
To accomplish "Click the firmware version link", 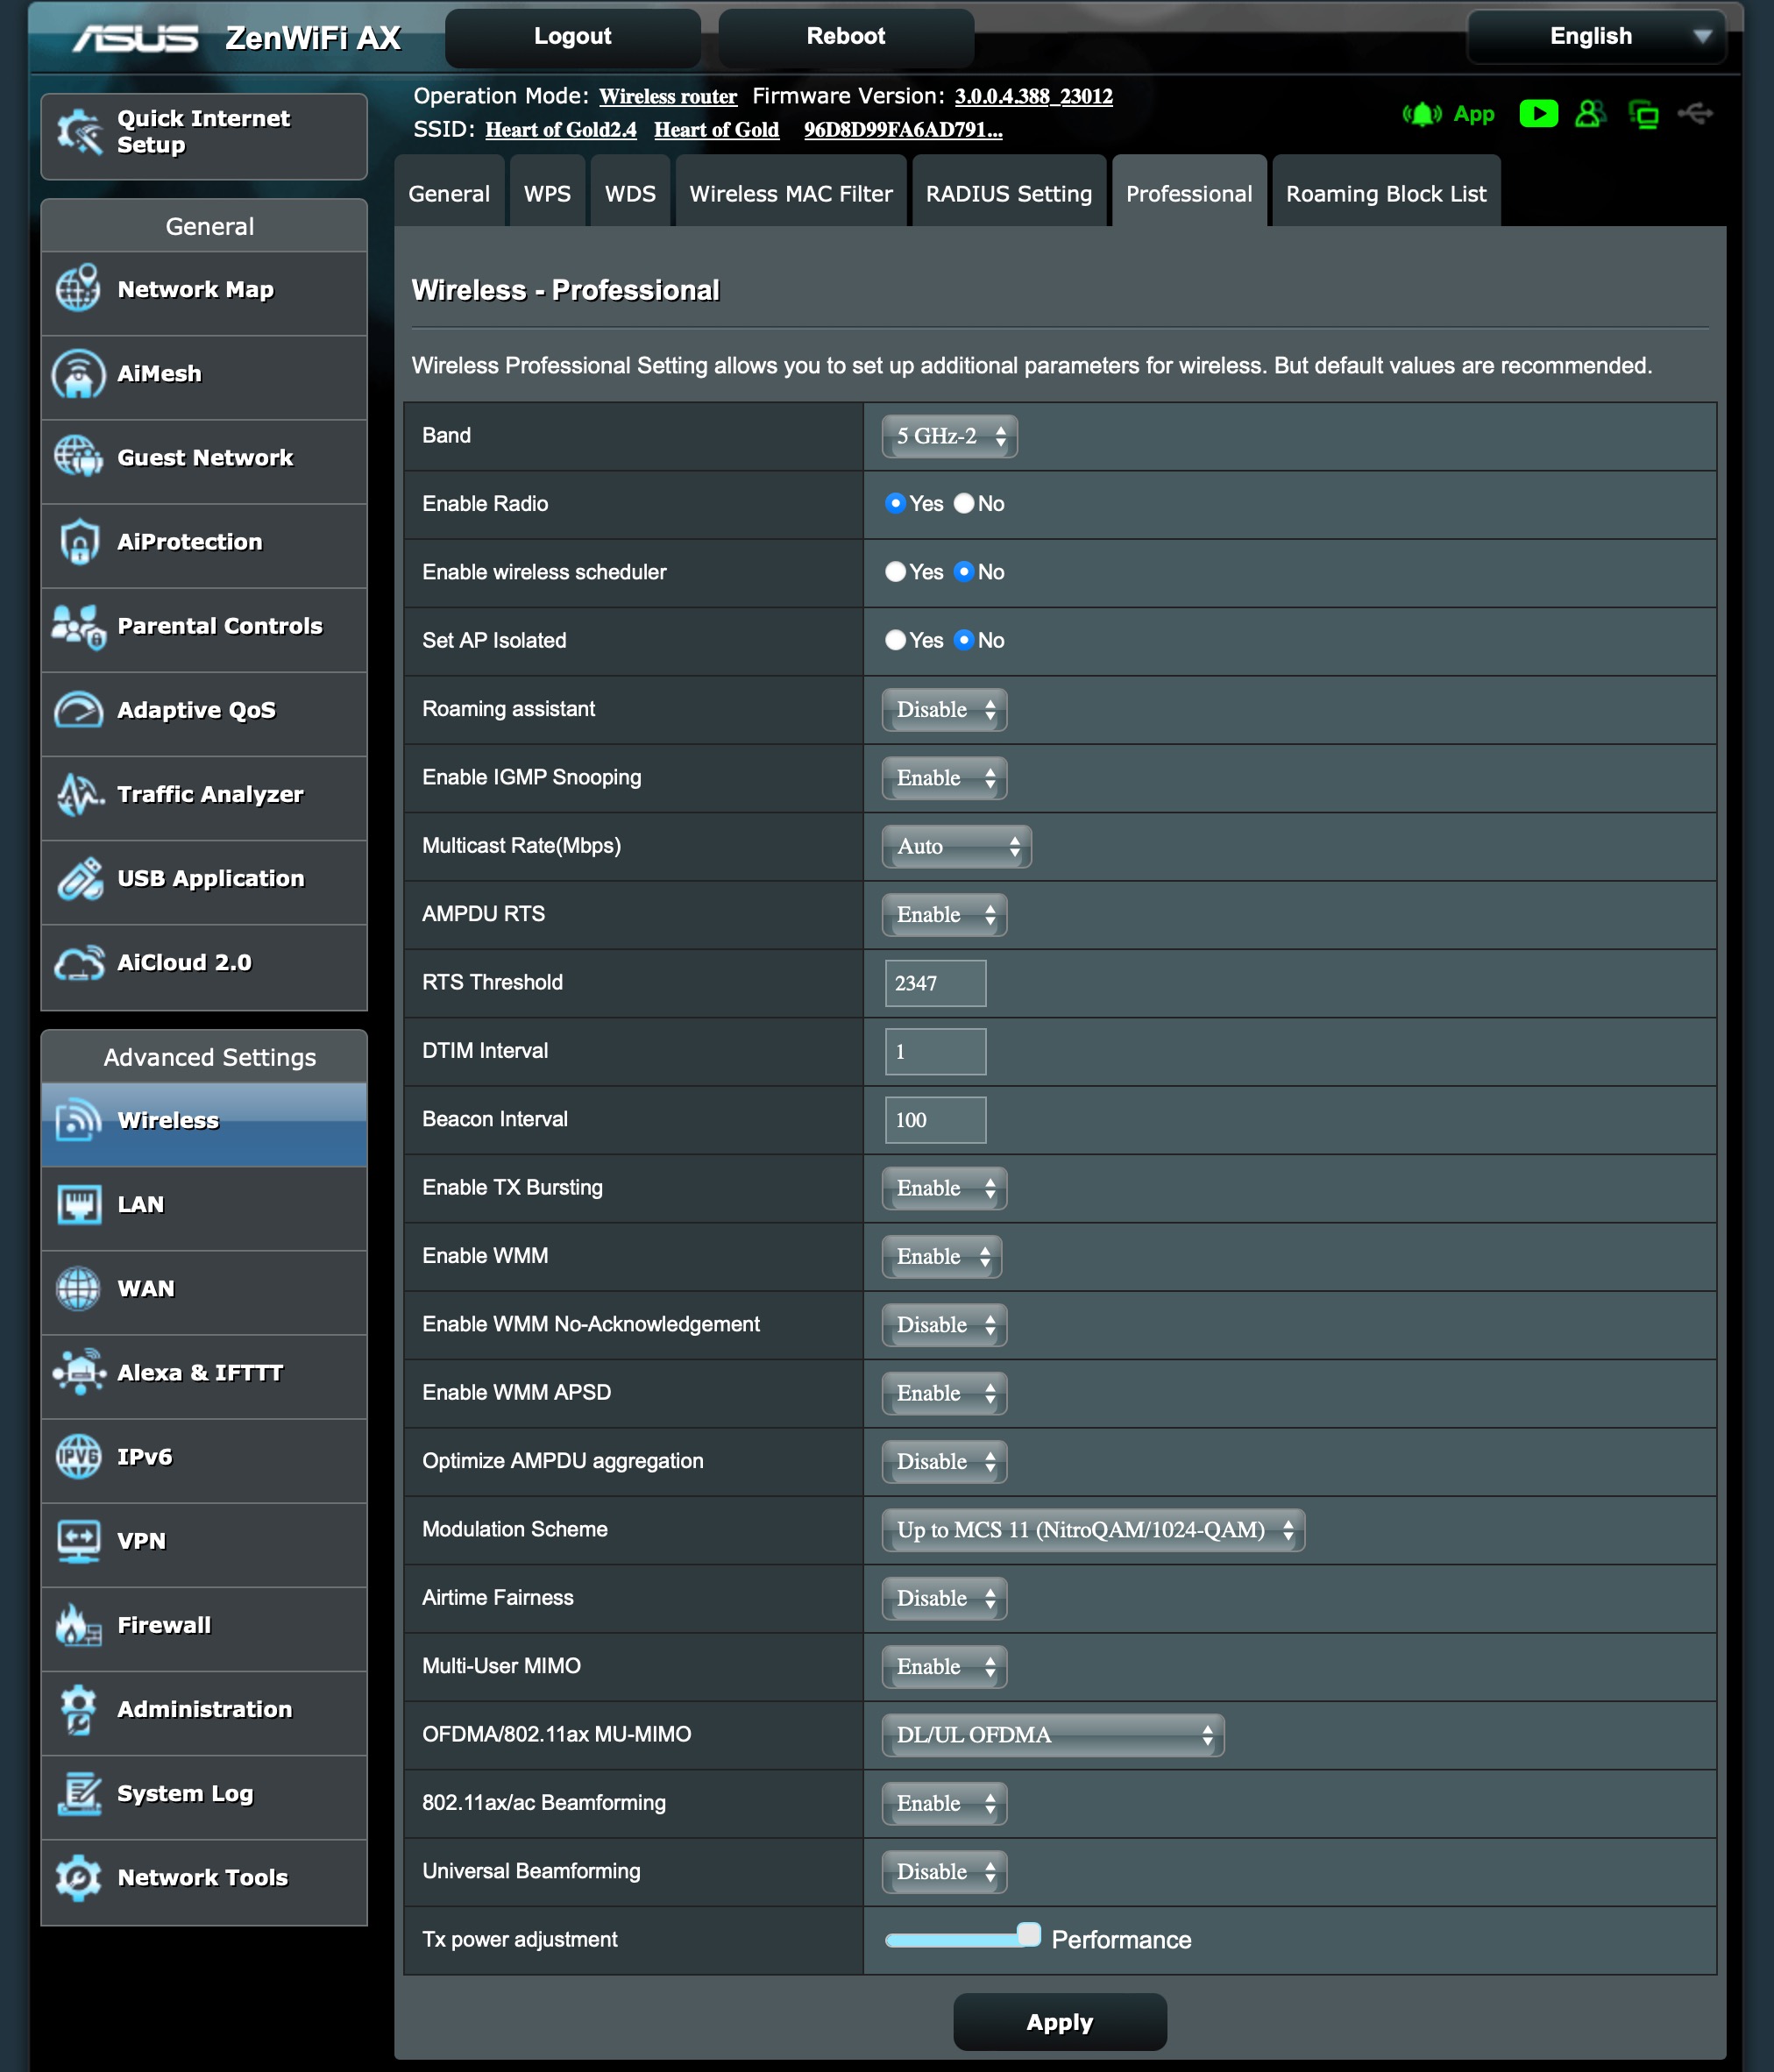I will click(1033, 97).
